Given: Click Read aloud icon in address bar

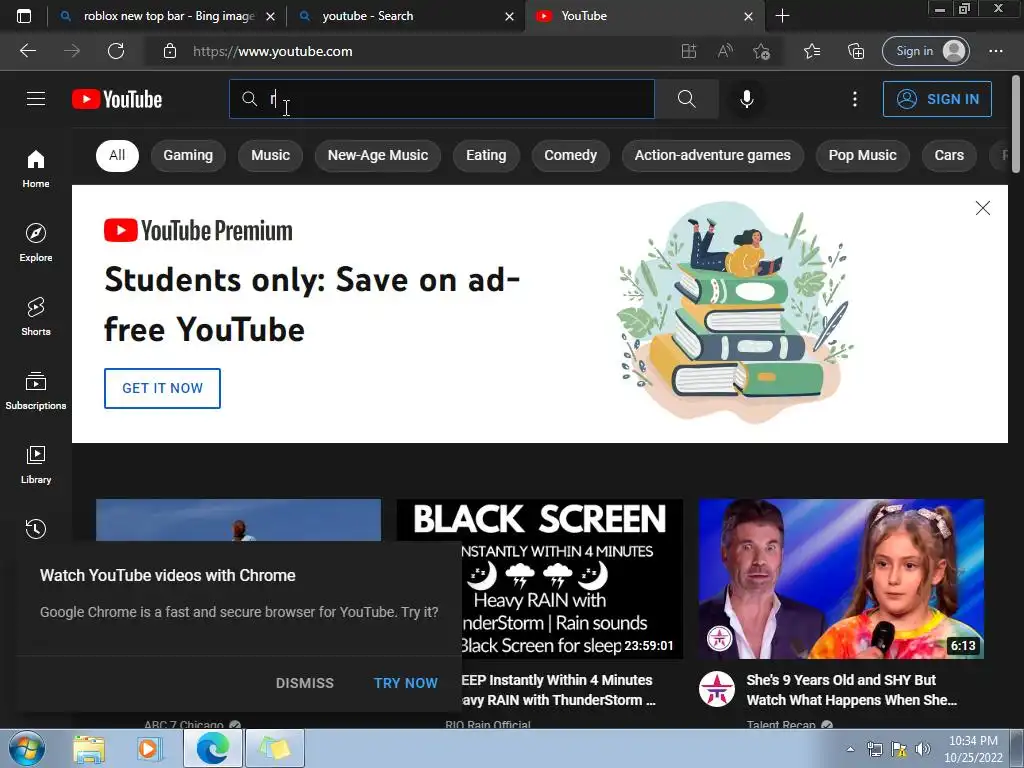Looking at the screenshot, I should pos(725,51).
